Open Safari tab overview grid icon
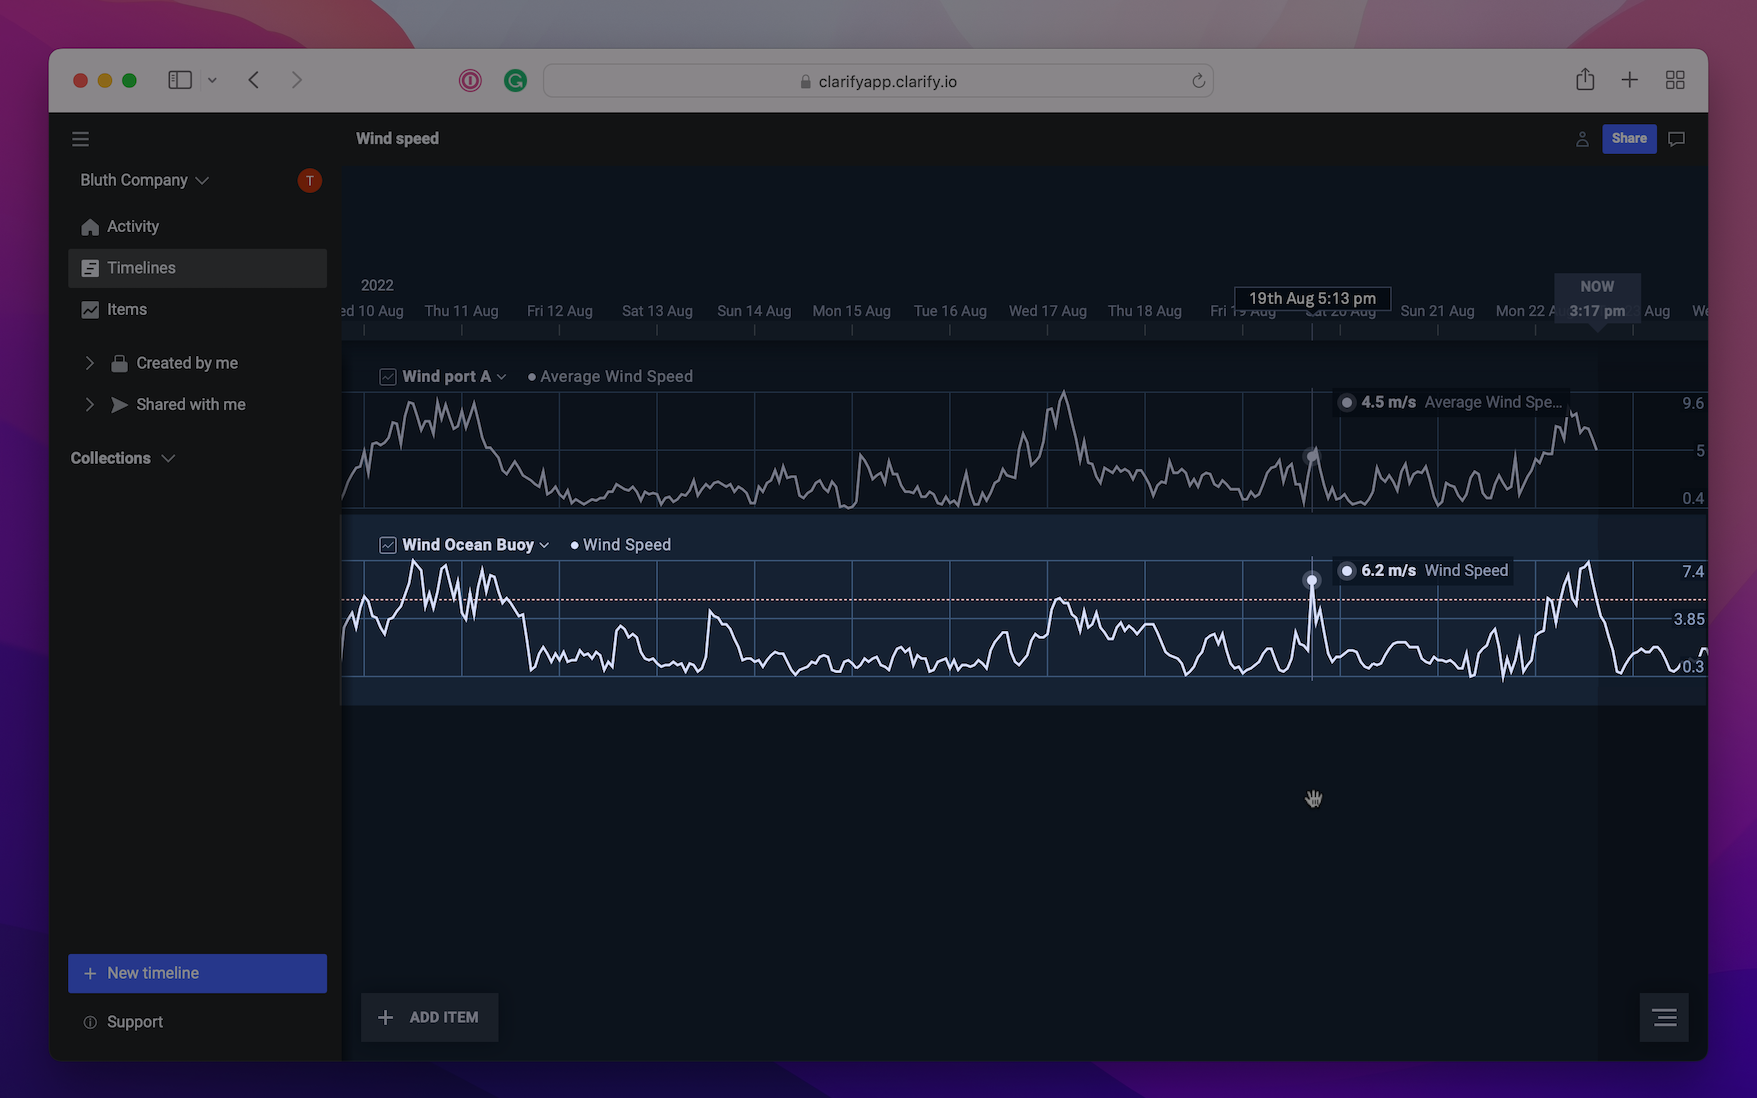 [x=1675, y=80]
